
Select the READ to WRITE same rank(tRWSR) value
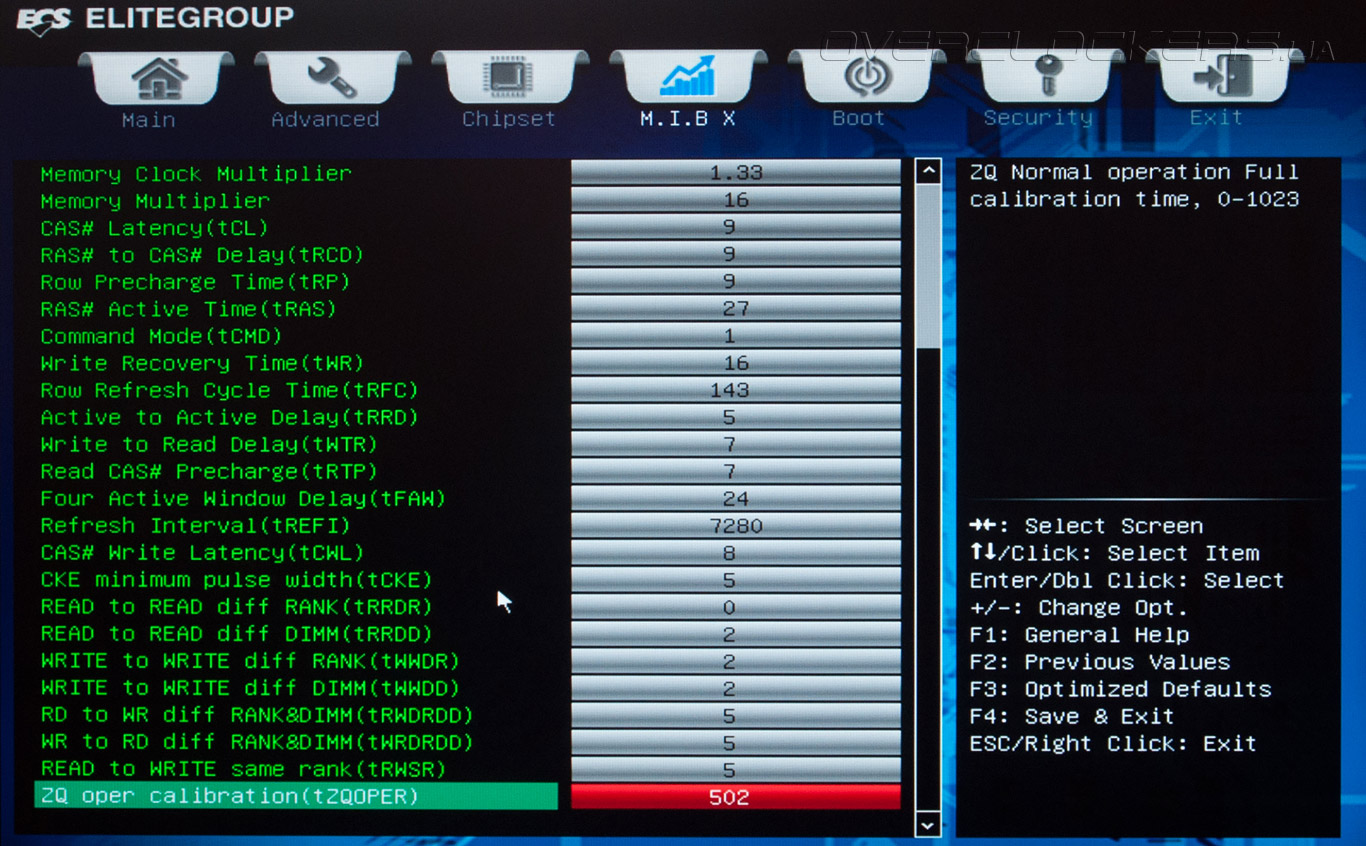coord(736,769)
